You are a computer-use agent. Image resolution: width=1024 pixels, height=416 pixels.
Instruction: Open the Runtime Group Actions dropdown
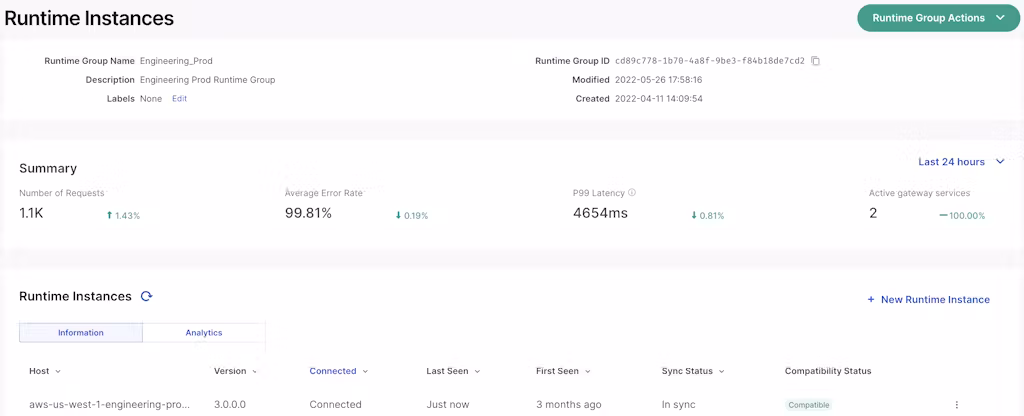(x=938, y=18)
